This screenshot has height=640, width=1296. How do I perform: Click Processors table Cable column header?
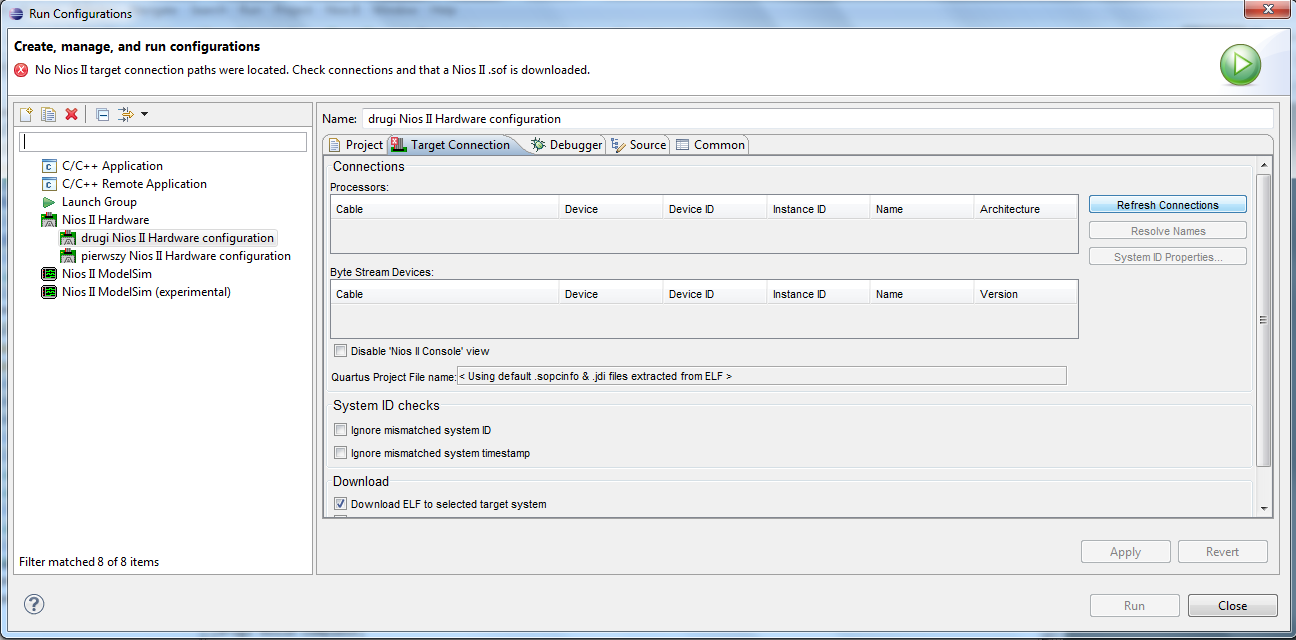[444, 209]
